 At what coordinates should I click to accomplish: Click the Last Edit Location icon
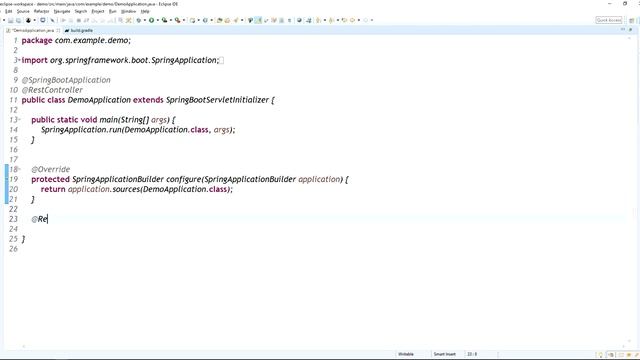point(344,20)
